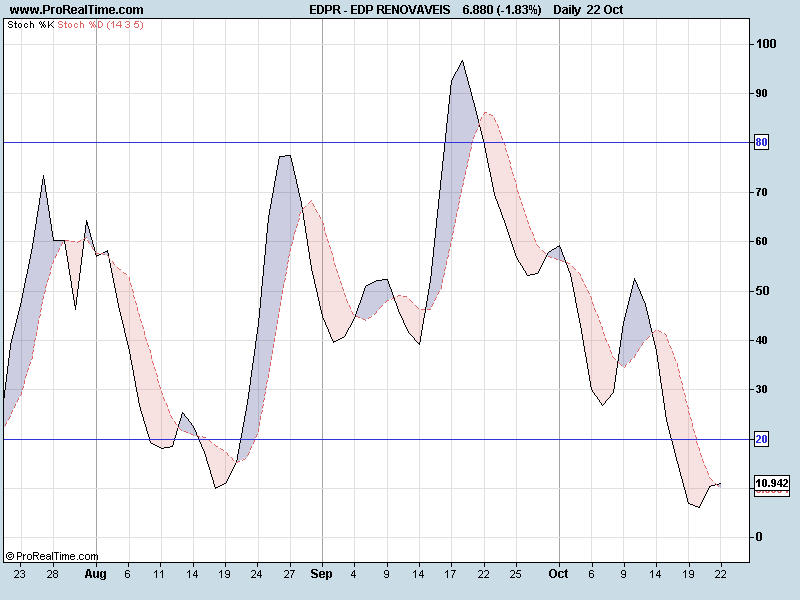800x600 pixels.
Task: Select the Stoch %K legend label
Action: (x=31, y=24)
